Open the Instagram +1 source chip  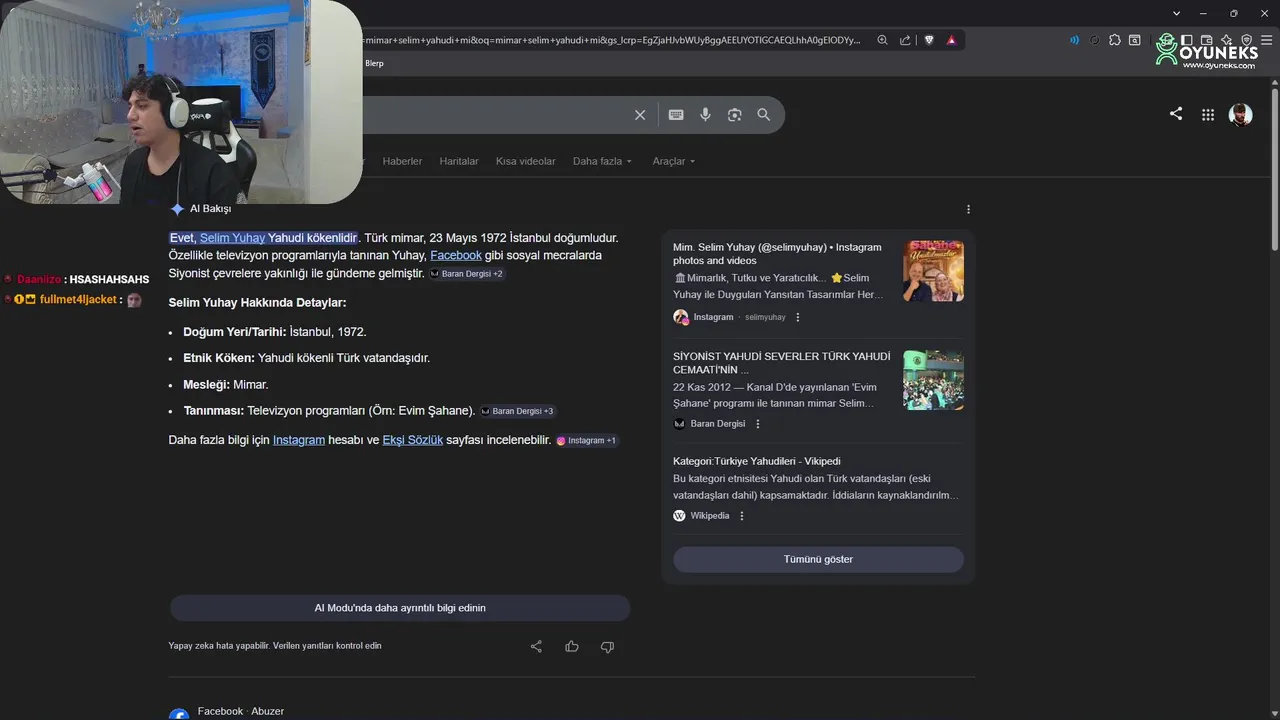point(587,440)
